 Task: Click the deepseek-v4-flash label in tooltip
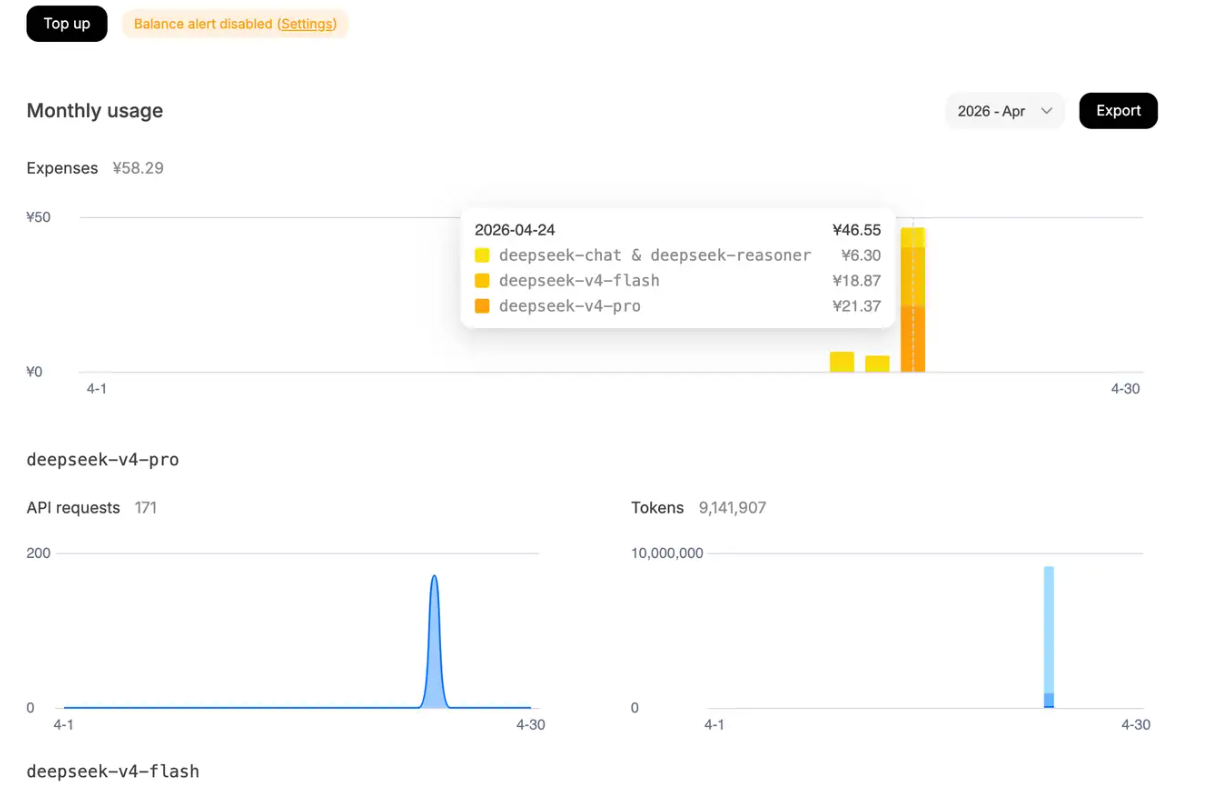[x=579, y=281]
